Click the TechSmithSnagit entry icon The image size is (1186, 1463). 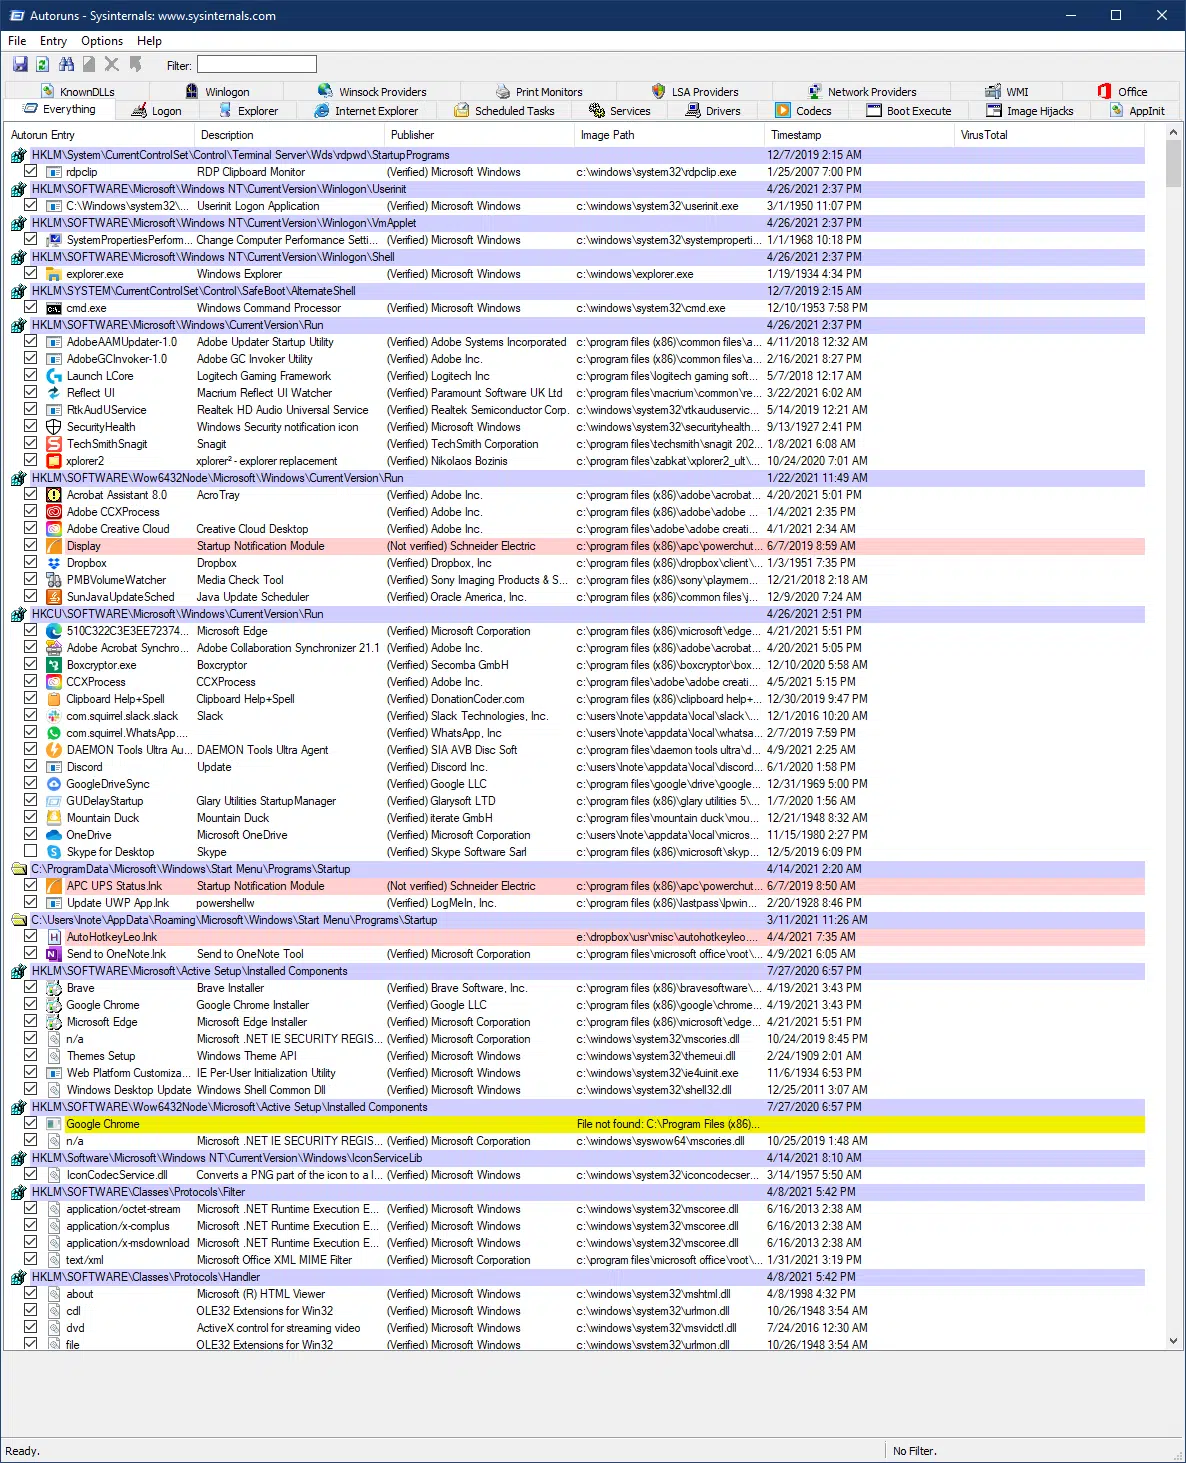coord(54,444)
